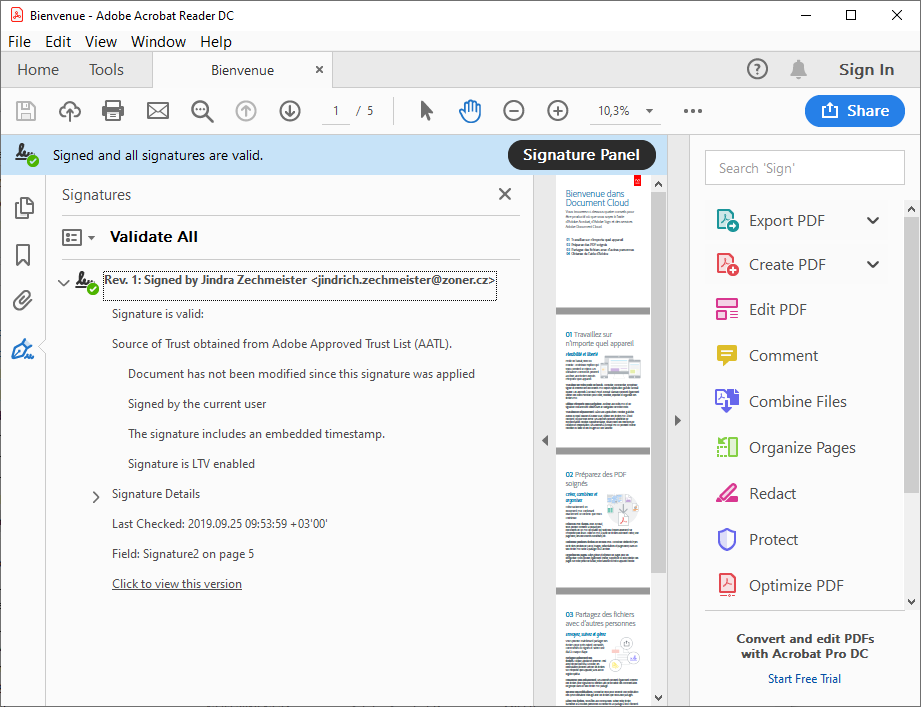
Task: Go to previous page arrow
Action: (x=246, y=110)
